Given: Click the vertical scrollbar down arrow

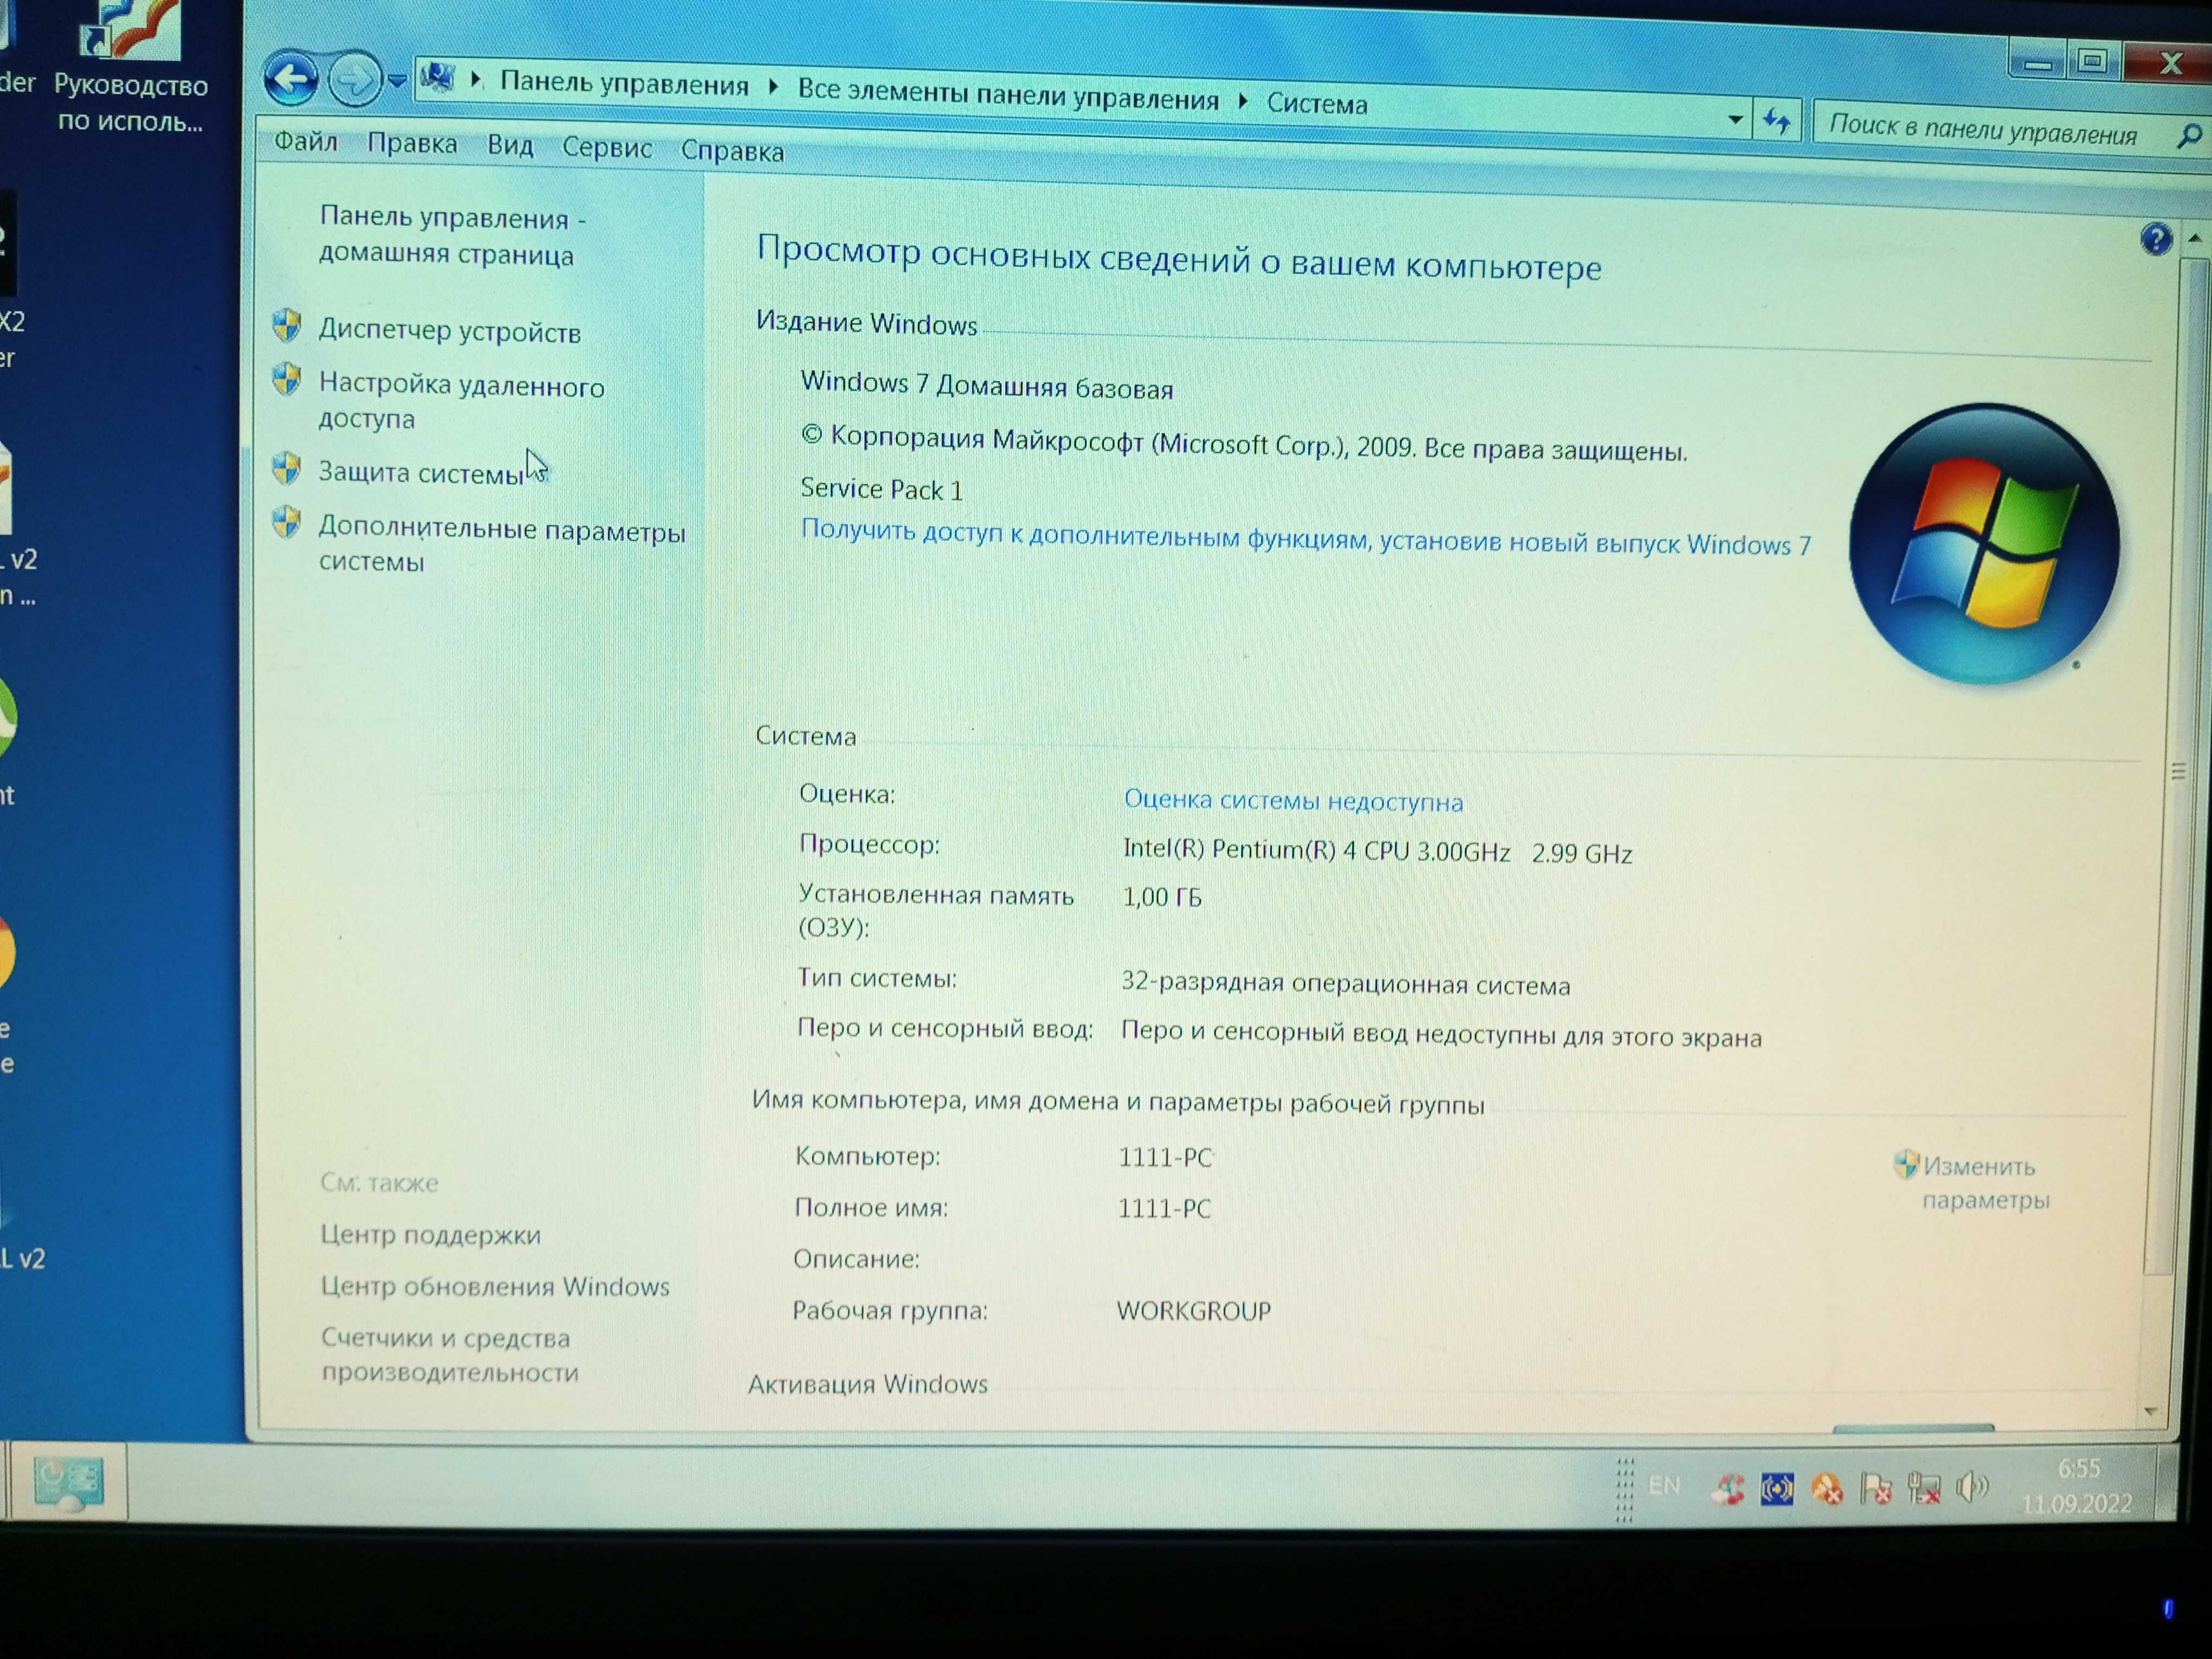Looking at the screenshot, I should point(2150,1411).
